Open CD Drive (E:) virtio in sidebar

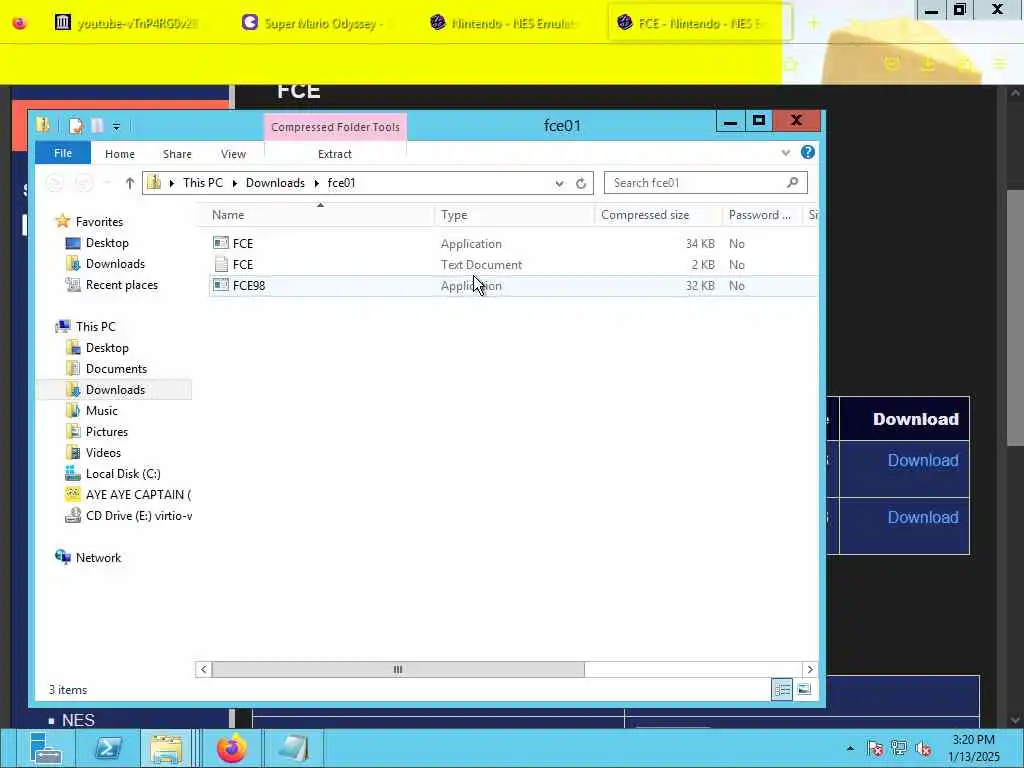click(128, 516)
